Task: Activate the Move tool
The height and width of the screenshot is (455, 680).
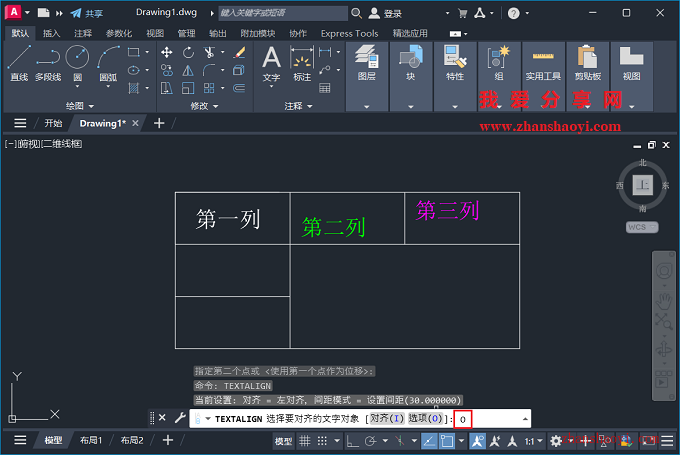Action: (167, 52)
